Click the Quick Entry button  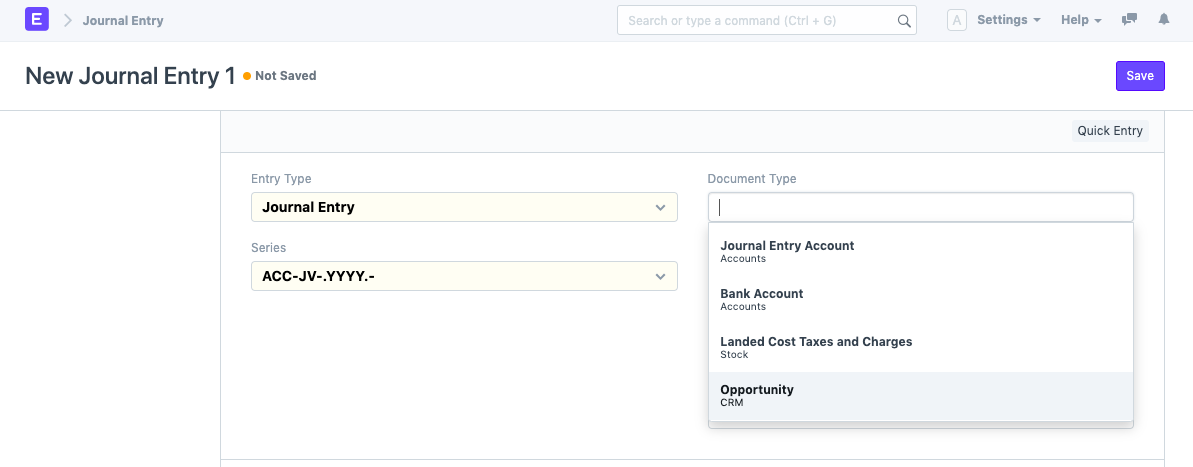pyautogui.click(x=1109, y=131)
